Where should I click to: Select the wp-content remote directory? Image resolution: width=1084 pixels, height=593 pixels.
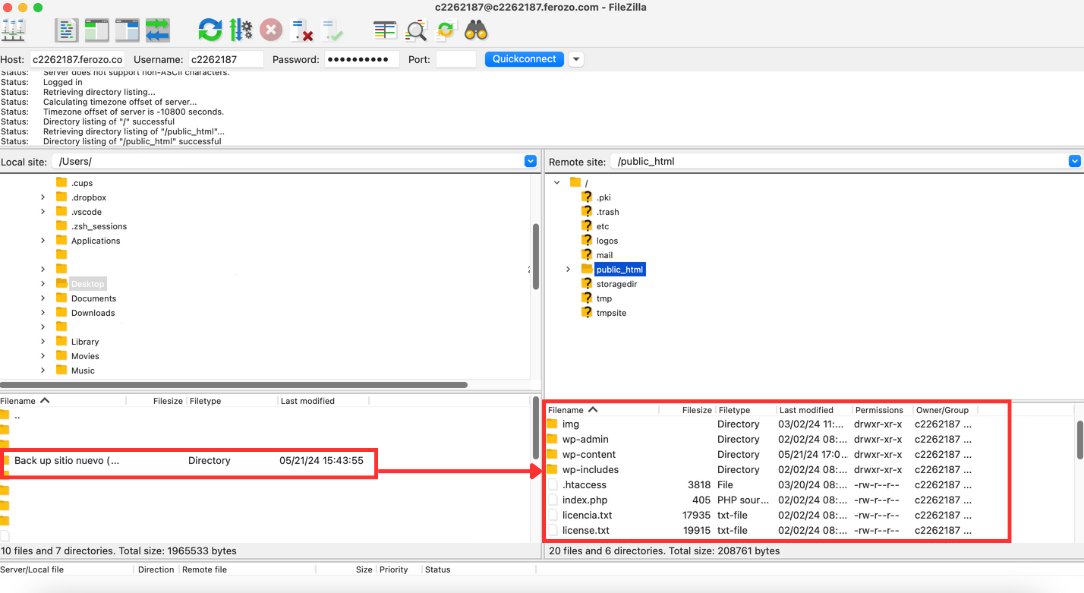point(588,454)
